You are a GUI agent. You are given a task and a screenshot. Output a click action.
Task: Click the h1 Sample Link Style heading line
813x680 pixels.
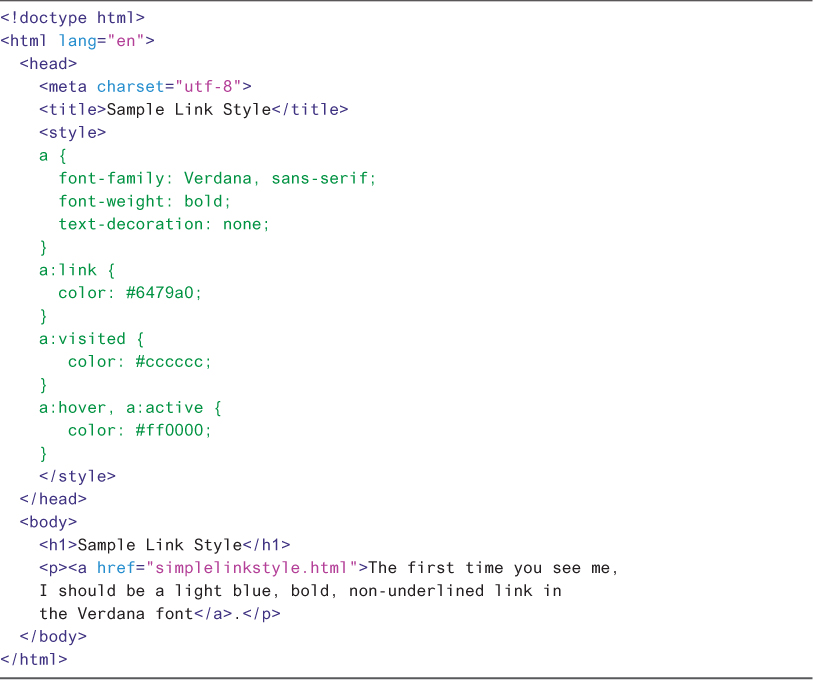pos(164,545)
